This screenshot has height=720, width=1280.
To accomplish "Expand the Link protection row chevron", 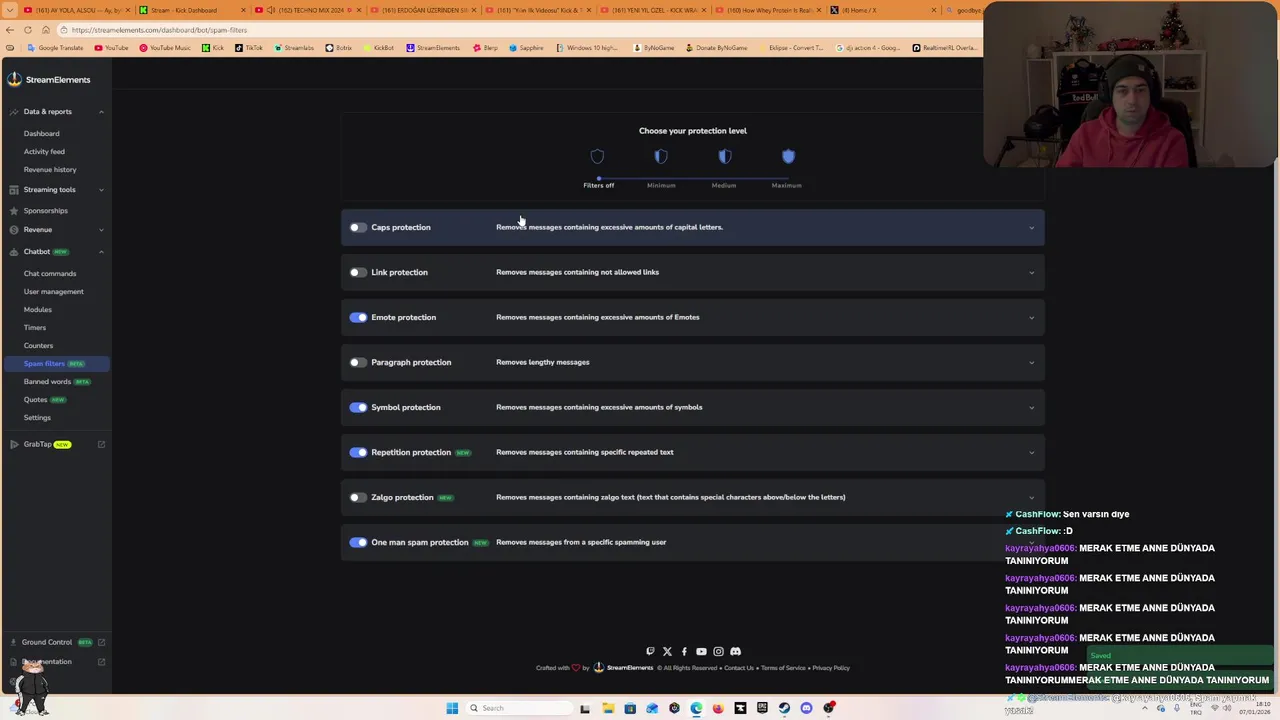I will [x=1032, y=273].
